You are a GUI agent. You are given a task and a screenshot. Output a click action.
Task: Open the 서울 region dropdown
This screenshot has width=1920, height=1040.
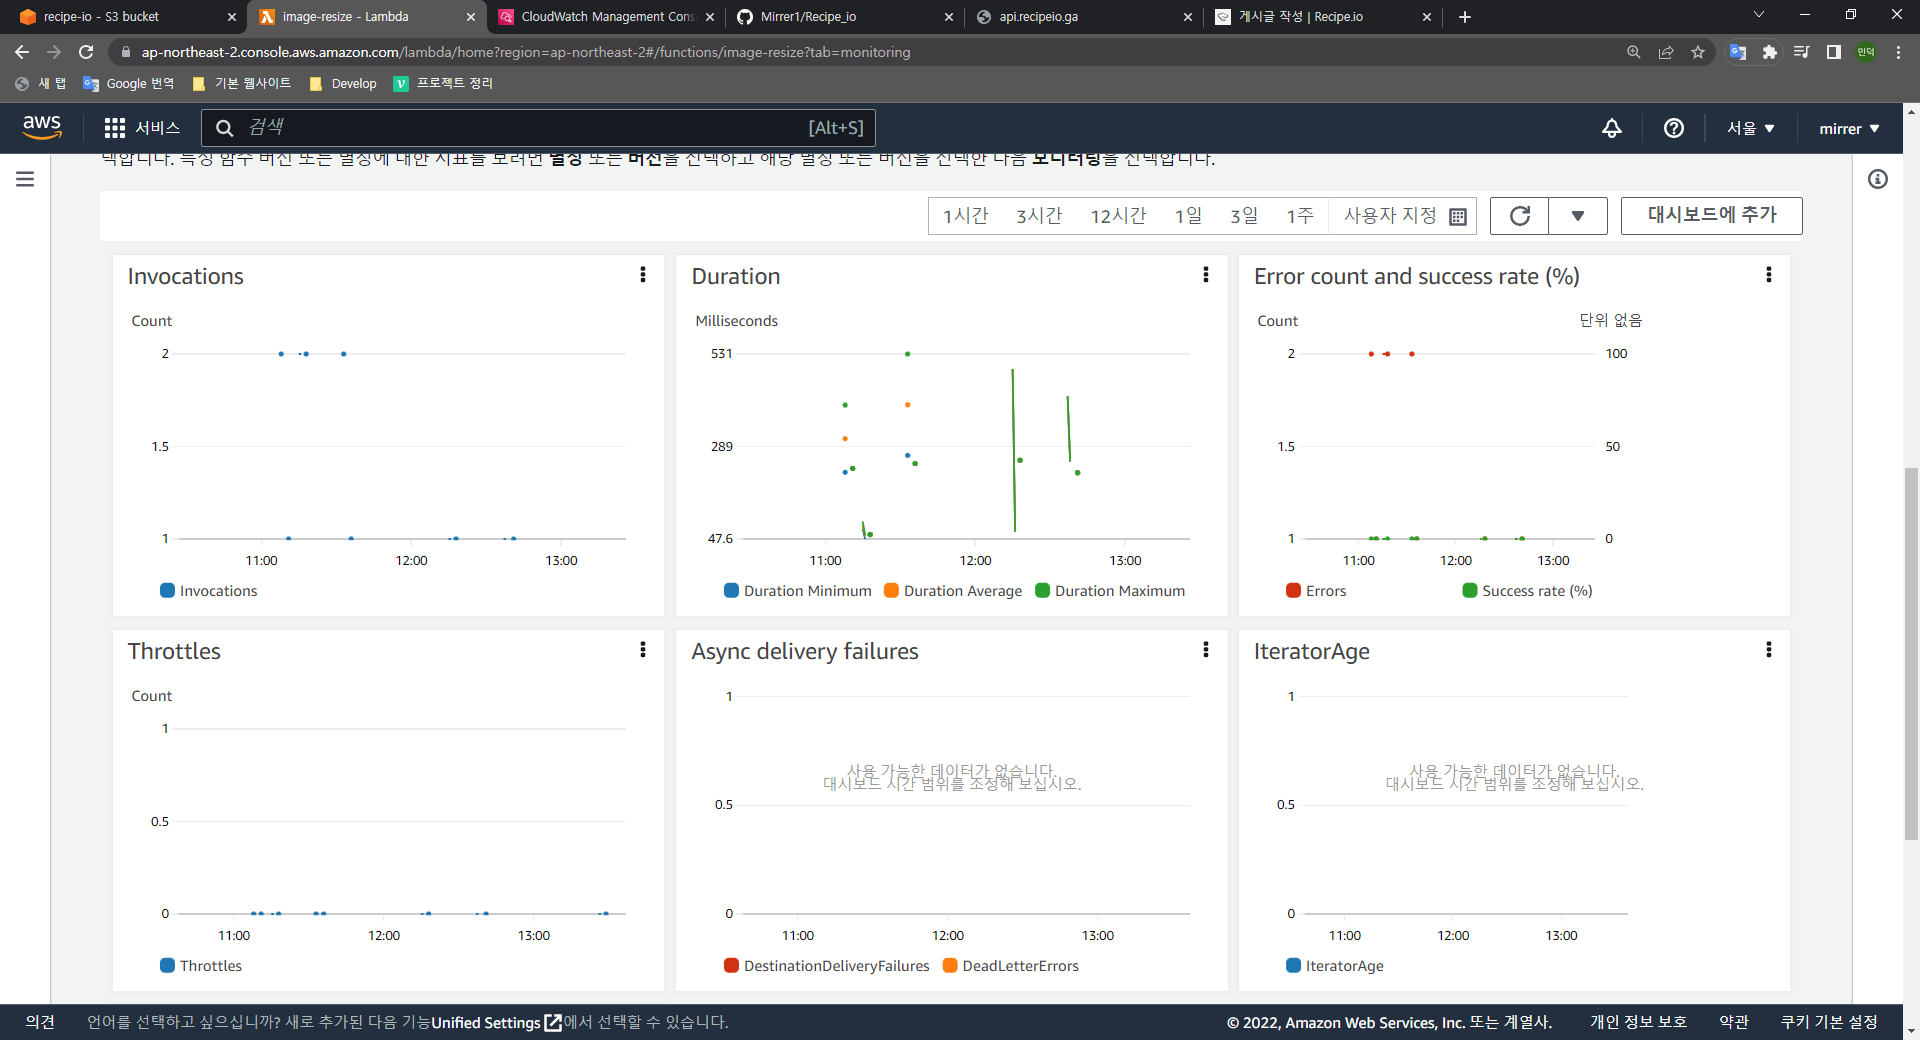coord(1749,128)
